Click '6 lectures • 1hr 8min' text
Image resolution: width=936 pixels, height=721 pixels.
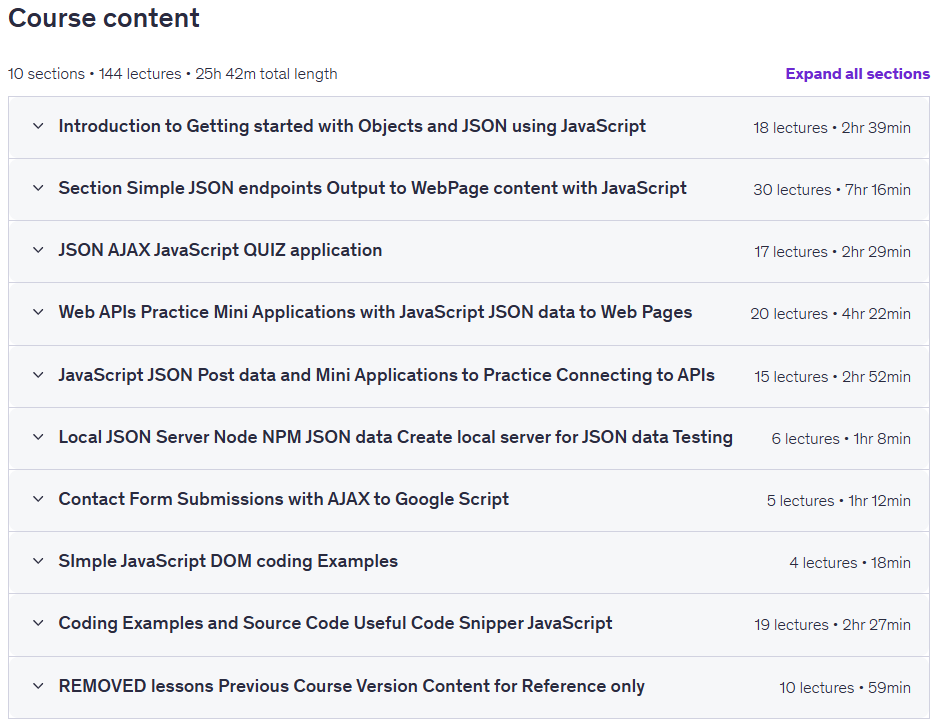click(x=841, y=439)
